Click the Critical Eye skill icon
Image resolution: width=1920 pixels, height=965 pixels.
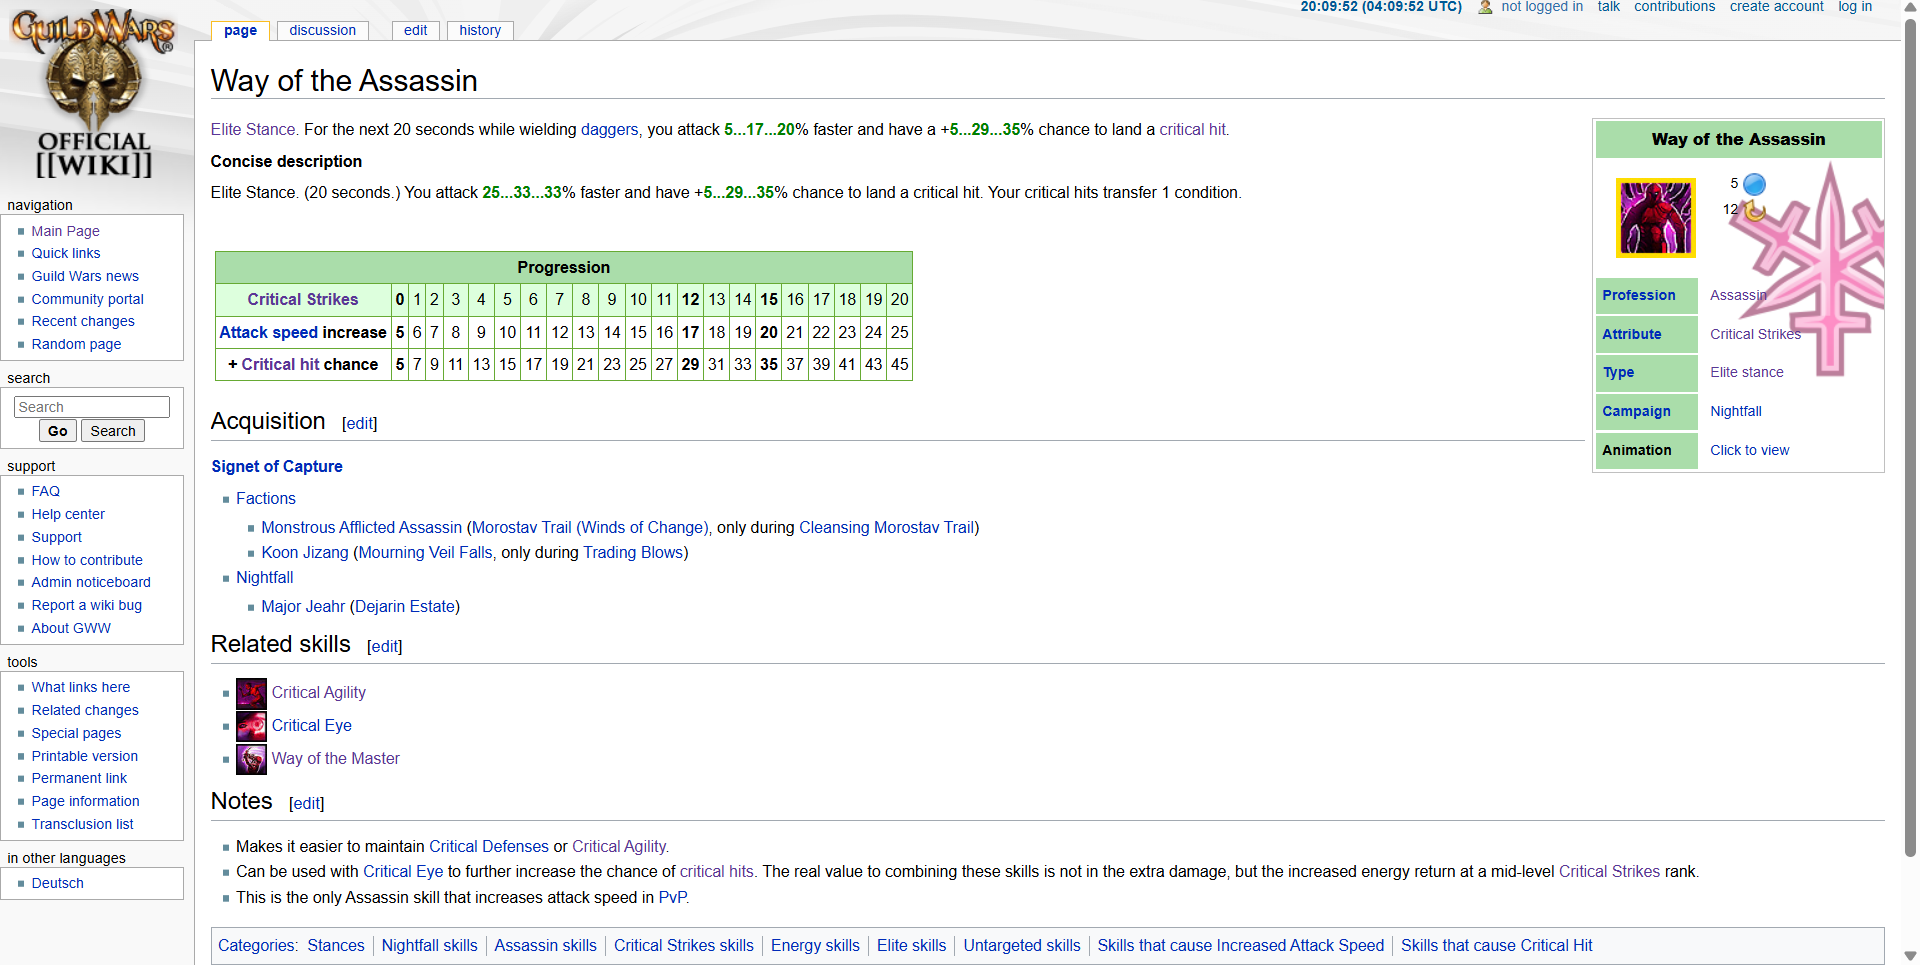pyautogui.click(x=251, y=726)
